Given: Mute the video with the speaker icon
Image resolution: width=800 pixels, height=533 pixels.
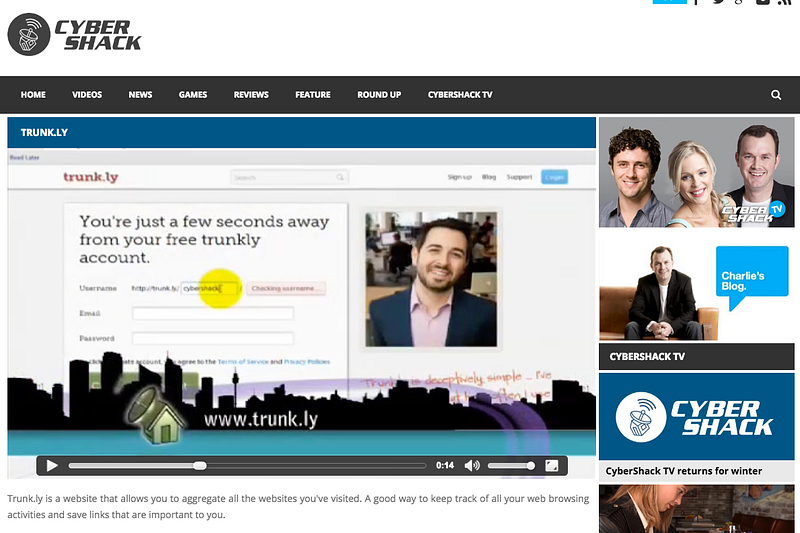Looking at the screenshot, I should (472, 466).
